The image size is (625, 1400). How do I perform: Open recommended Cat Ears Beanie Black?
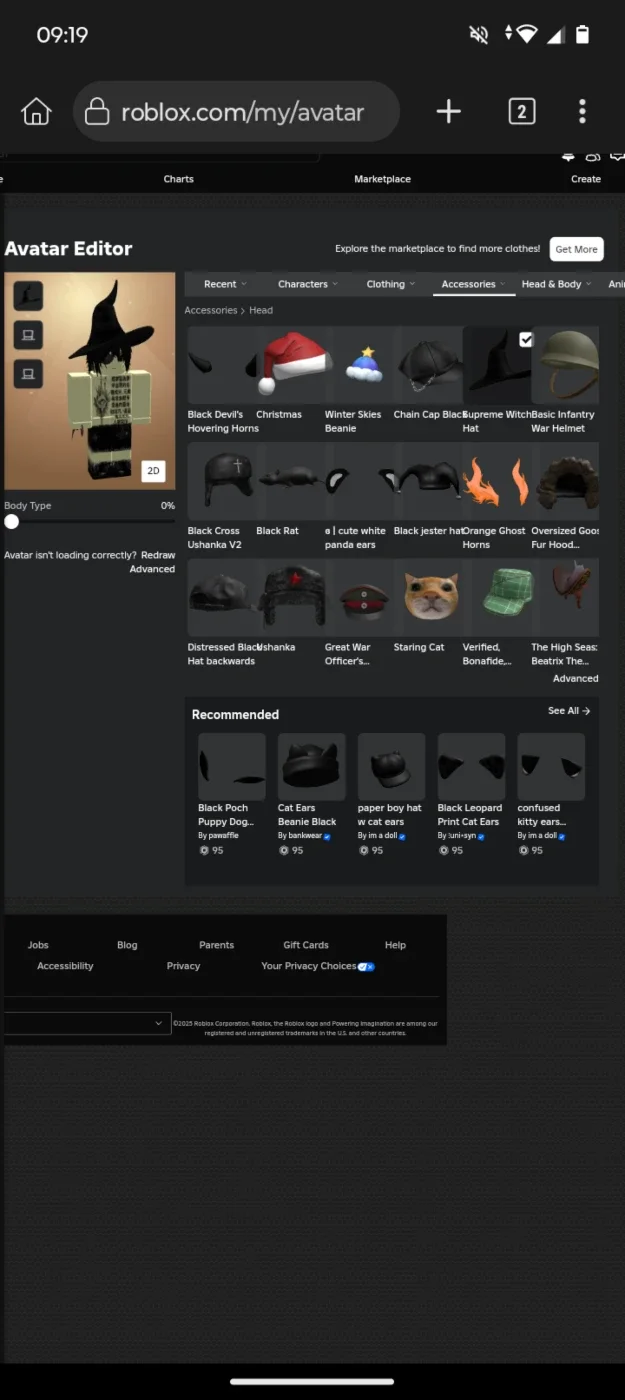tap(311, 767)
